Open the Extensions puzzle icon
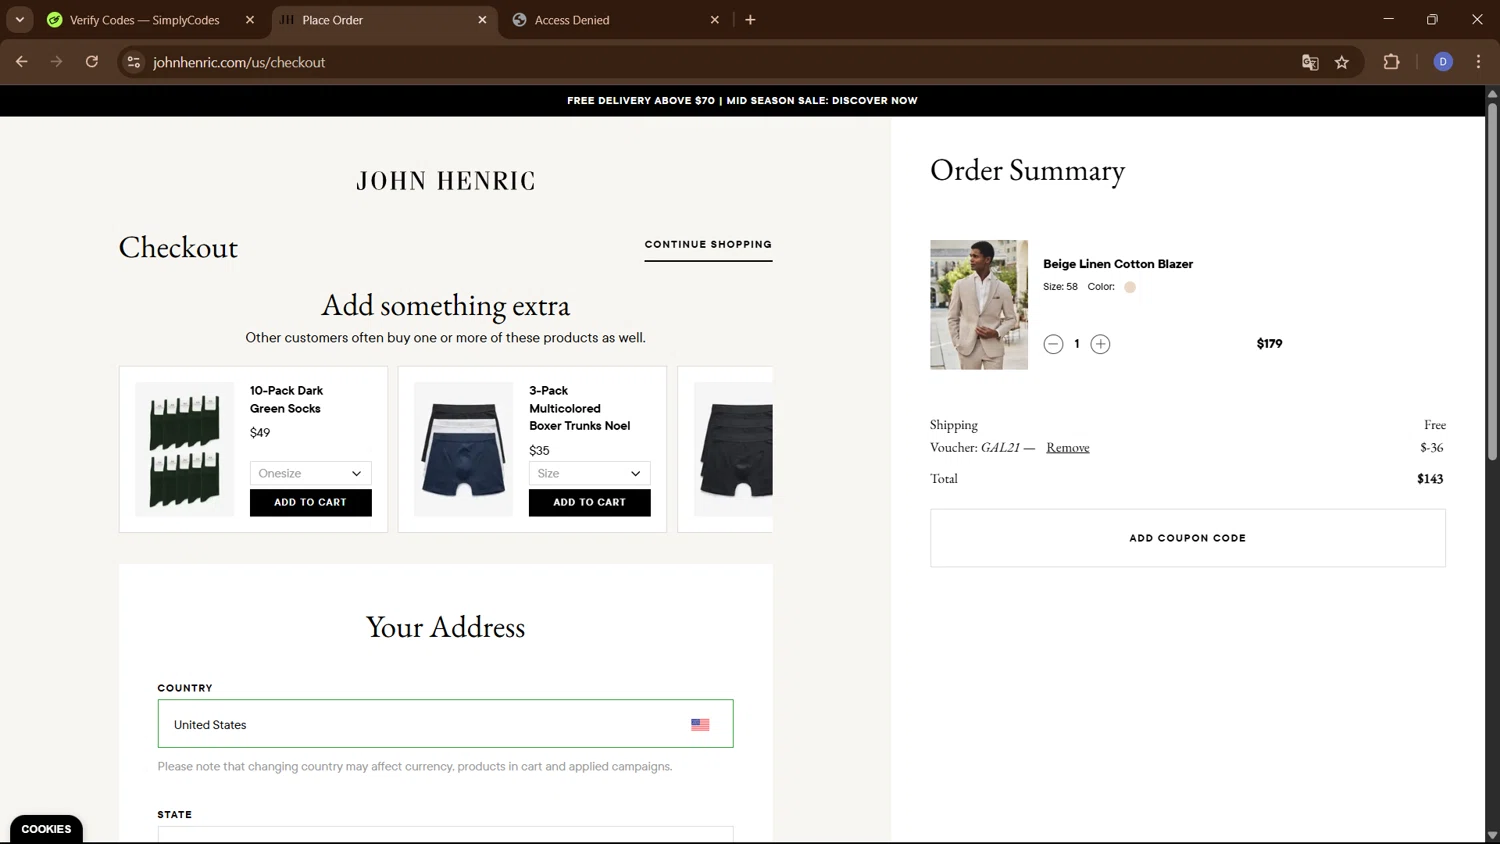The height and width of the screenshot is (844, 1500). point(1391,62)
